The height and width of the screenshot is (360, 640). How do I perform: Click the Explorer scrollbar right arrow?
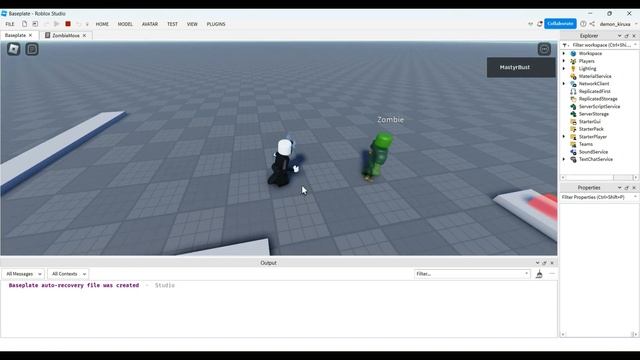pos(635,178)
